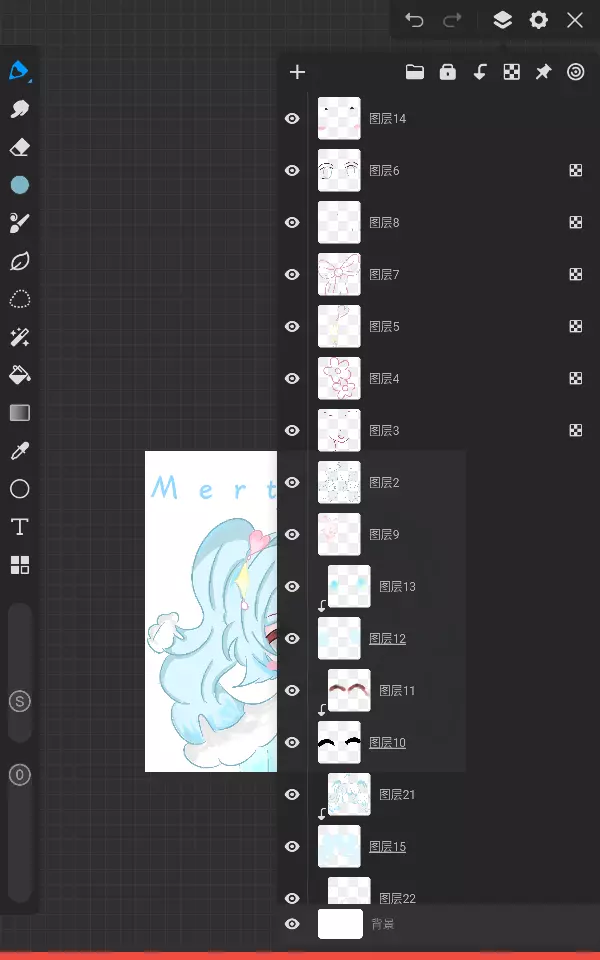
Task: Click layer name 图层9
Action: point(384,534)
